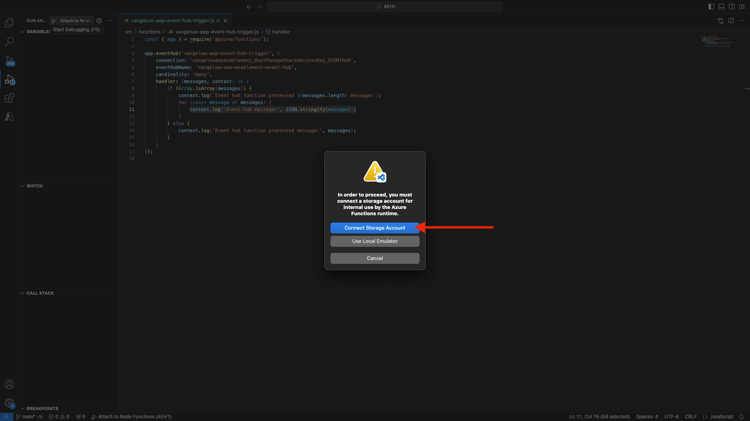Click src in the breadcrumb
The image size is (750, 421).
[x=128, y=32]
